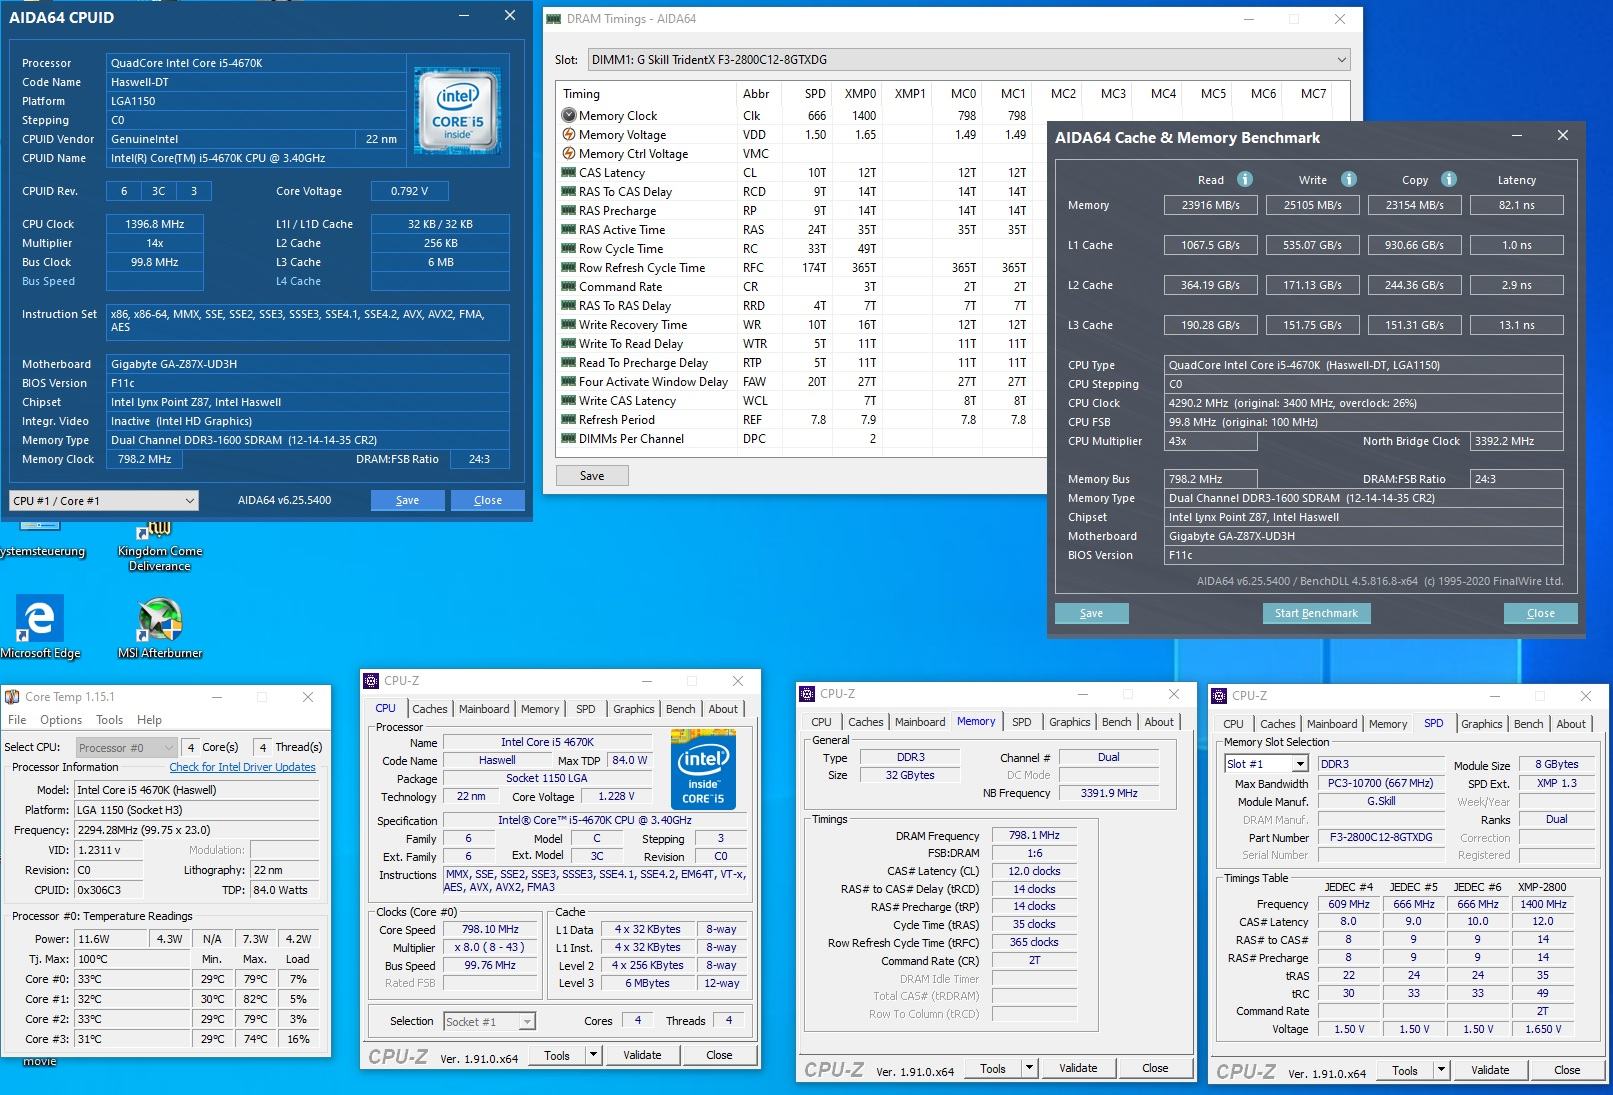This screenshot has width=1613, height=1095.
Task: Open the Socket #1 selection dropdown in CPU-Z
Action: click(489, 1021)
